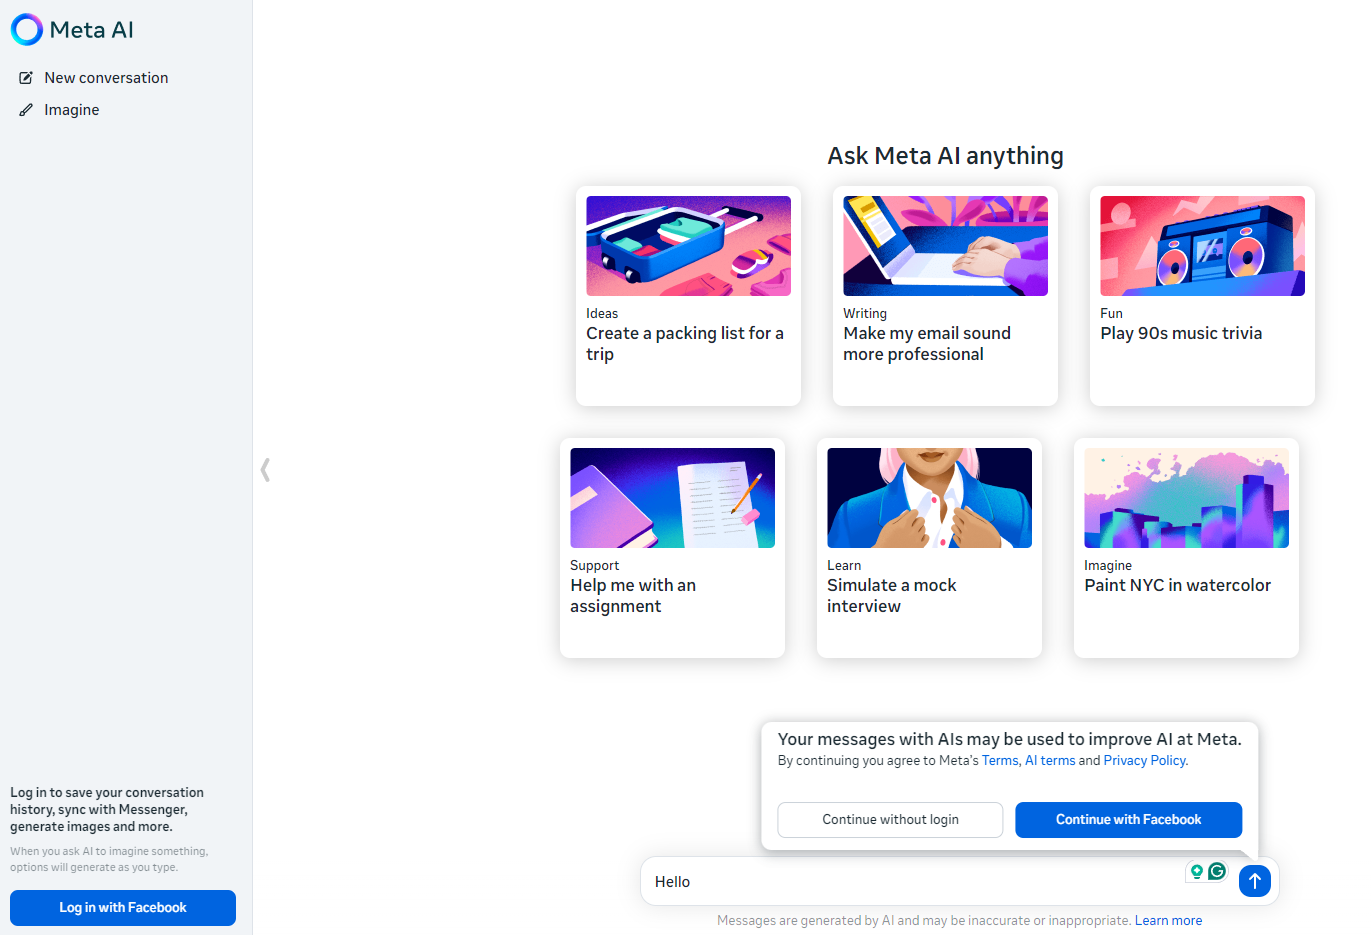Image resolution: width=1371 pixels, height=935 pixels.
Task: Click 'Make my email sound more professional'
Action: [927, 344]
